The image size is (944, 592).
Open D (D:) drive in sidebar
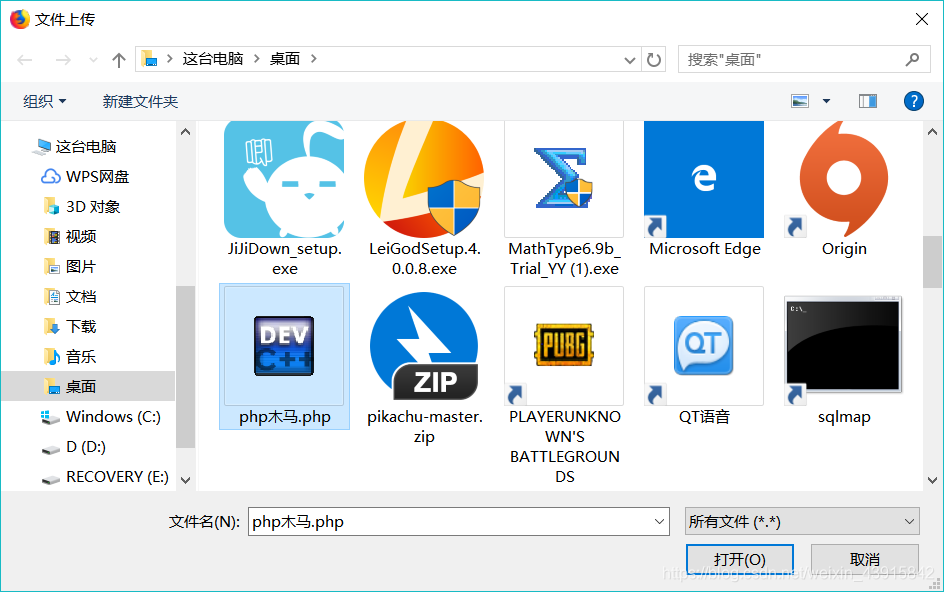click(88, 447)
